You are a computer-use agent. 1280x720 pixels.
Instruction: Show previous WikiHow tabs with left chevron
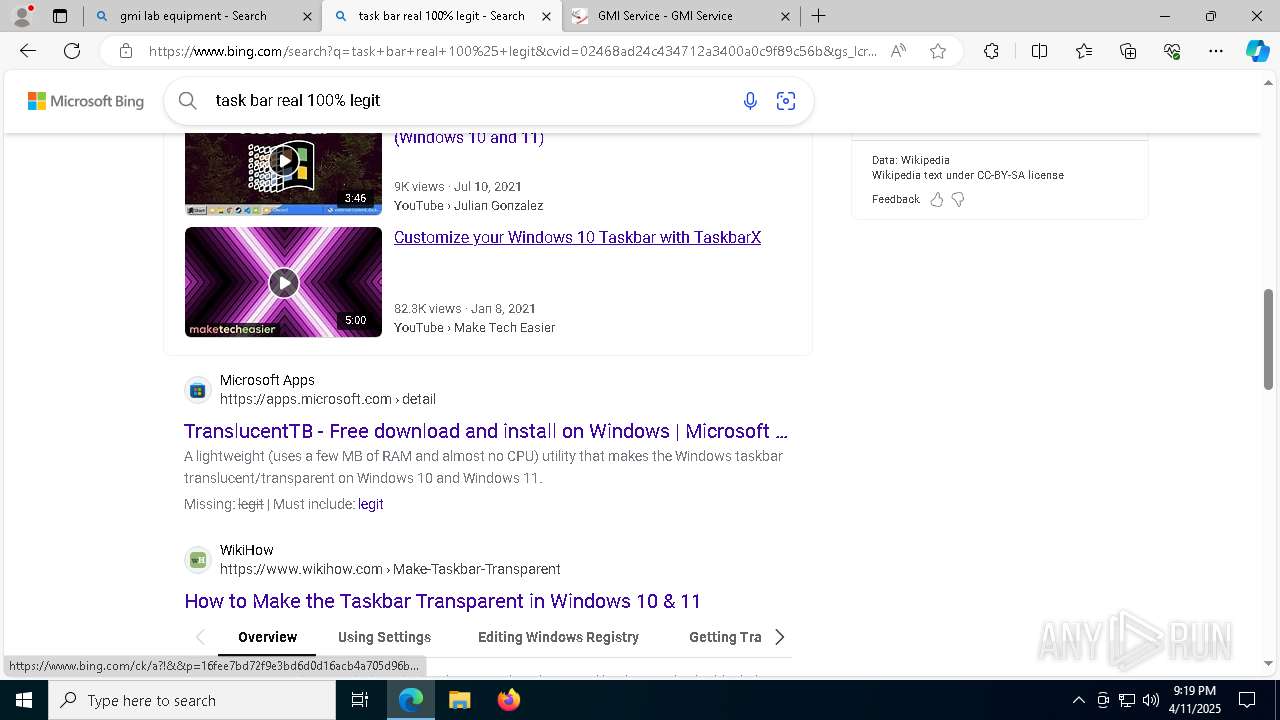(x=200, y=637)
